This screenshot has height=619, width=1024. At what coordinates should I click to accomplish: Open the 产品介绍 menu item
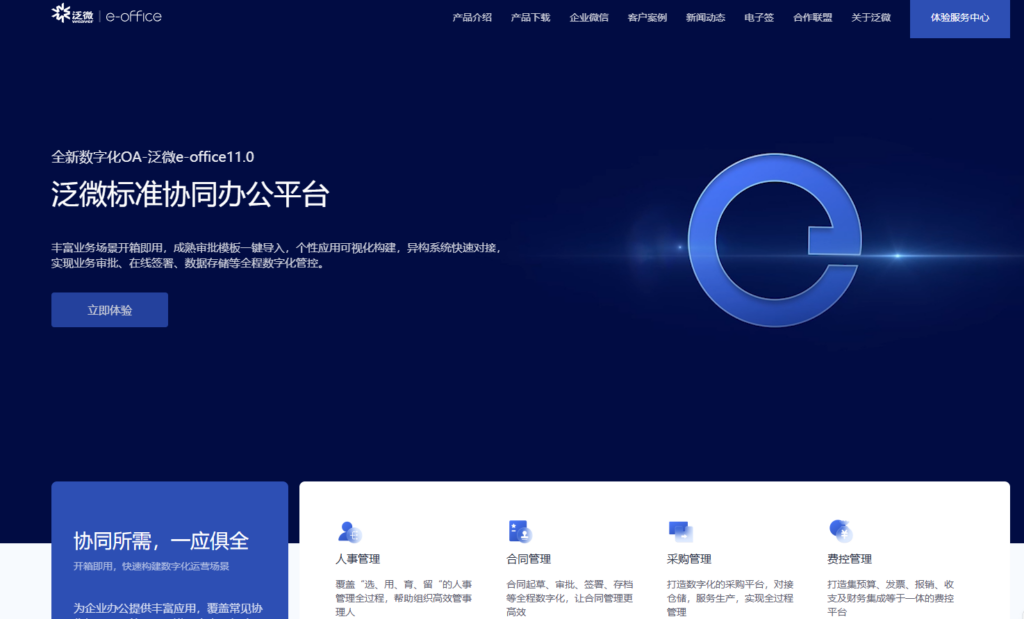tap(472, 18)
